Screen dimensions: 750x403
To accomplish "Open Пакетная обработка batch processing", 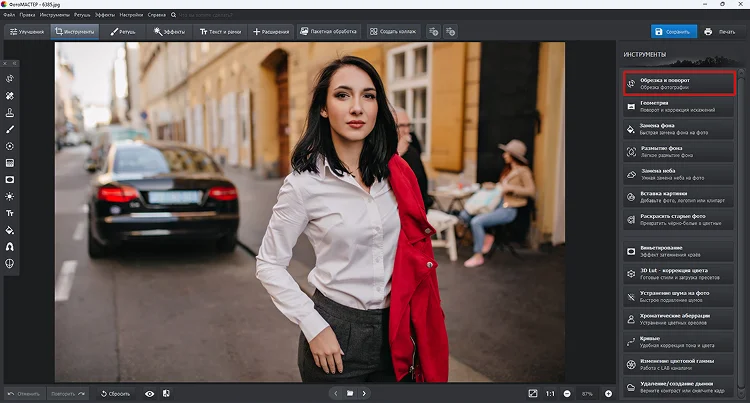I will tap(328, 32).
